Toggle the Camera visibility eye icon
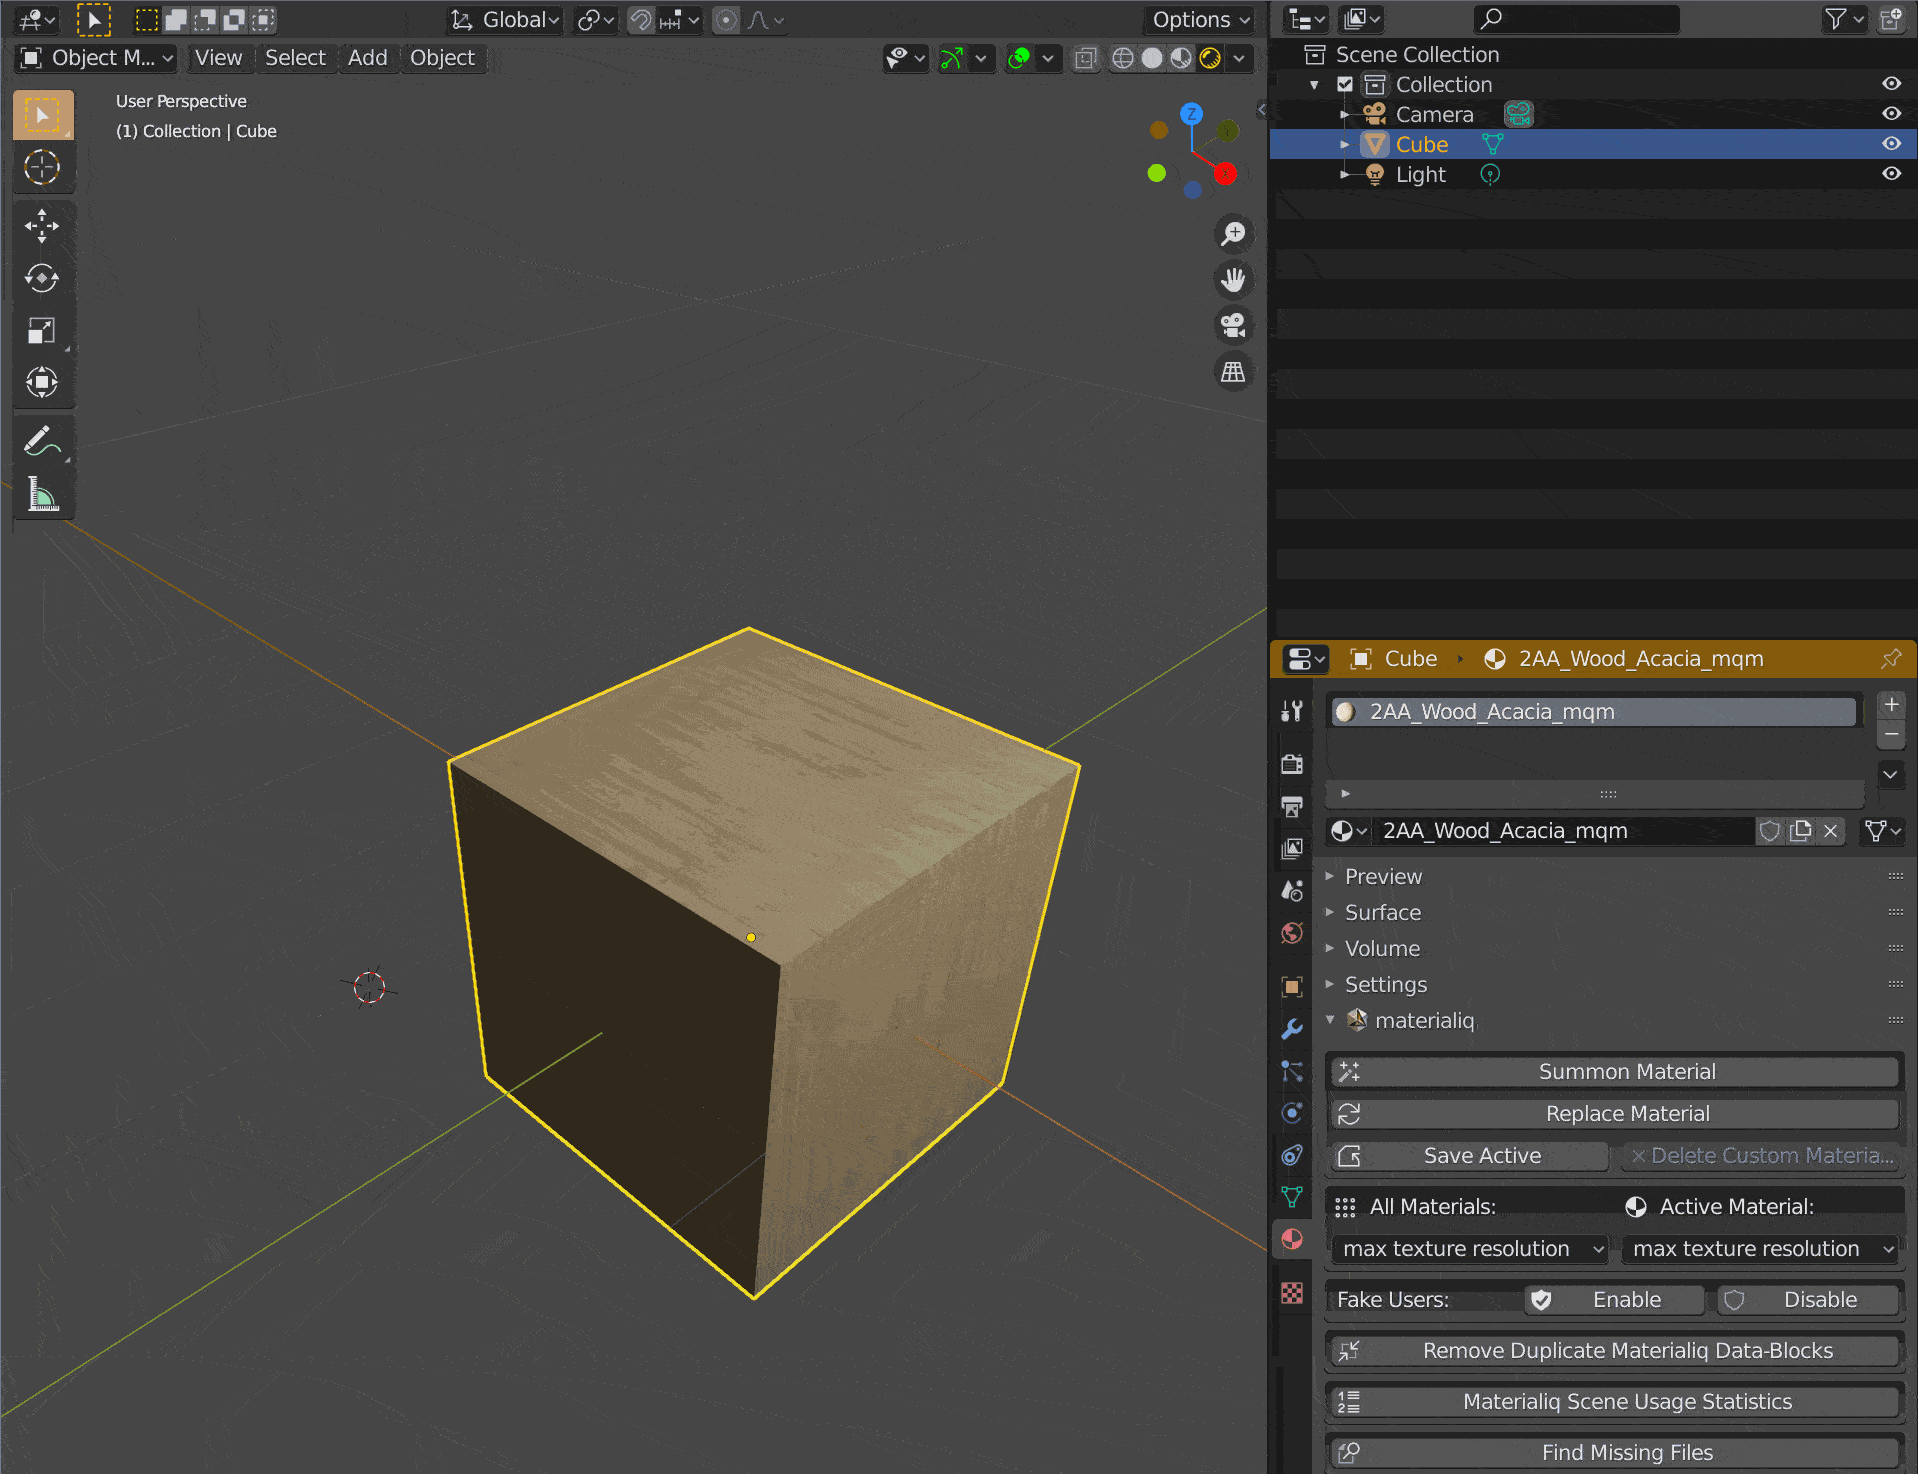 pos(1891,113)
